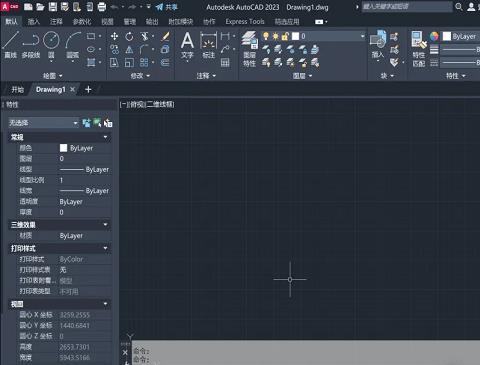Click the object color wheel icon

[x=434, y=36]
